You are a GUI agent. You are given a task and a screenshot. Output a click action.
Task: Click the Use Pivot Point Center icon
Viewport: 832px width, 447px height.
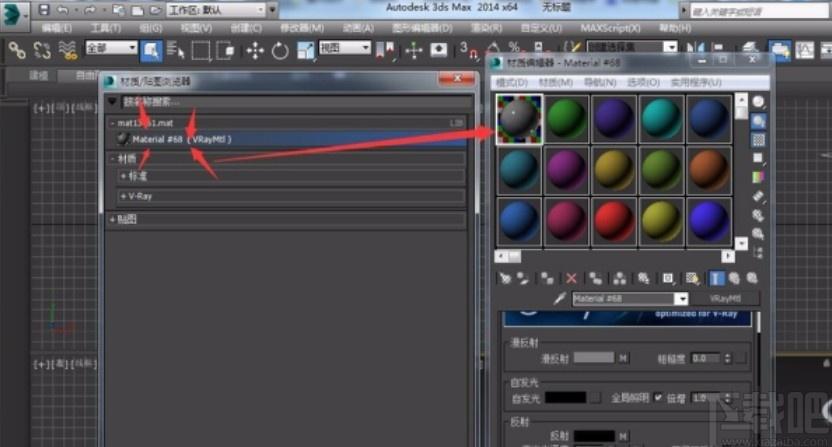point(385,51)
